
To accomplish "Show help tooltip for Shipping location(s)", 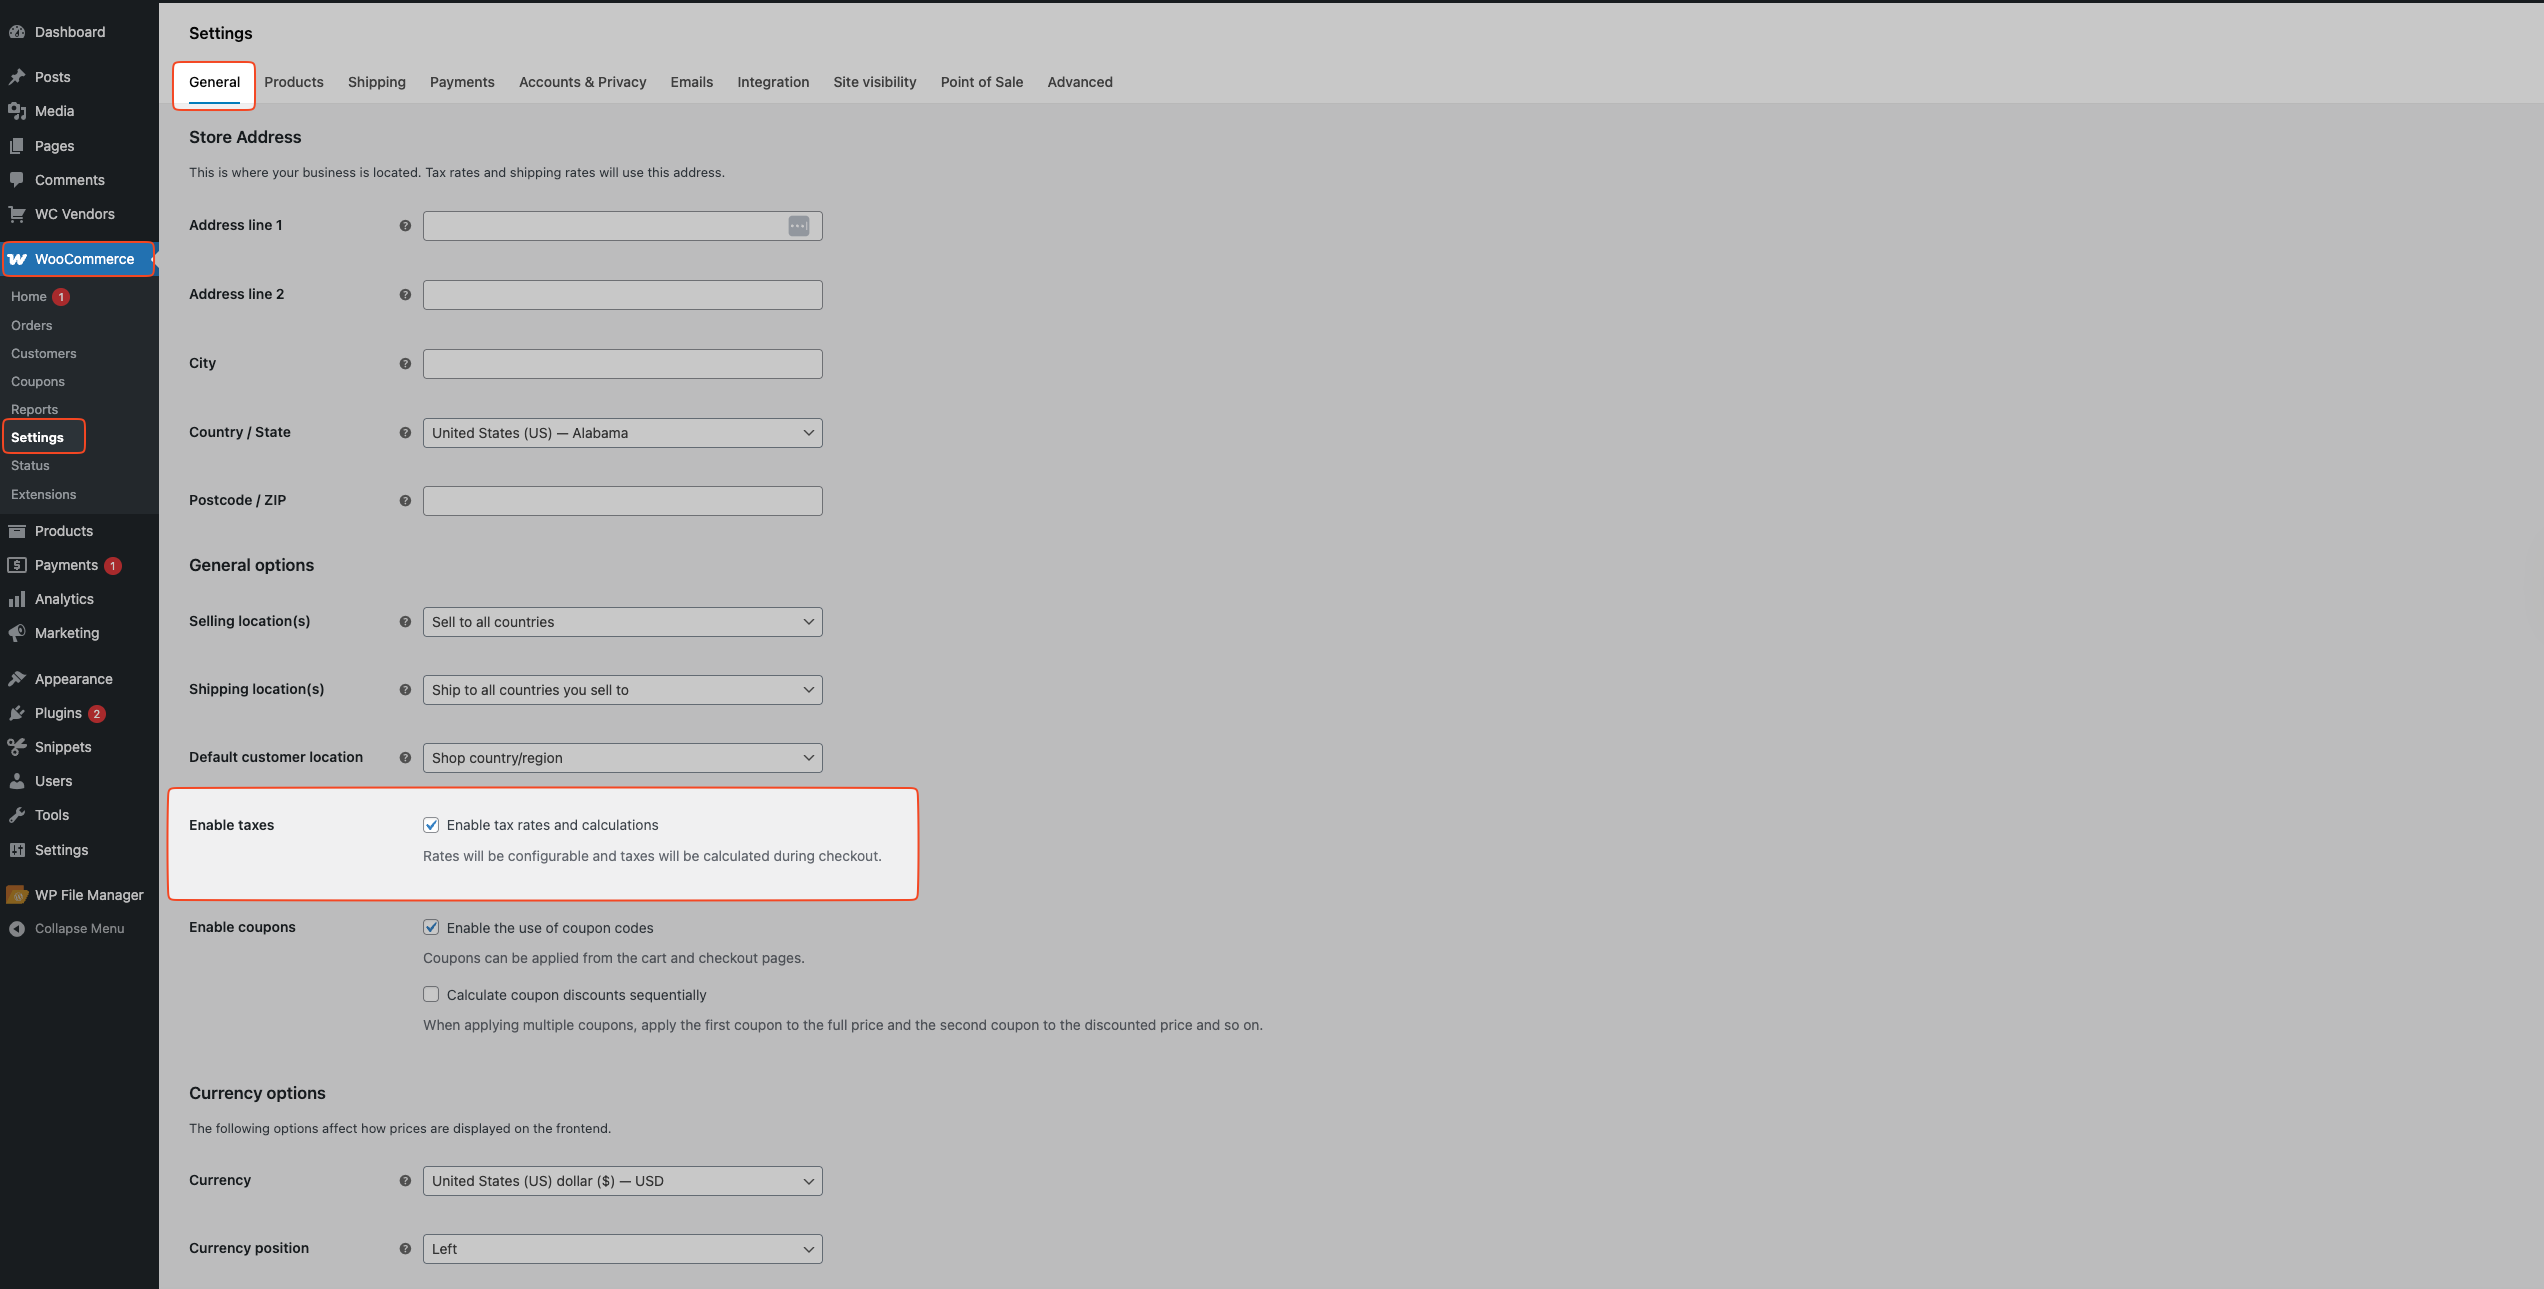I will tap(405, 690).
